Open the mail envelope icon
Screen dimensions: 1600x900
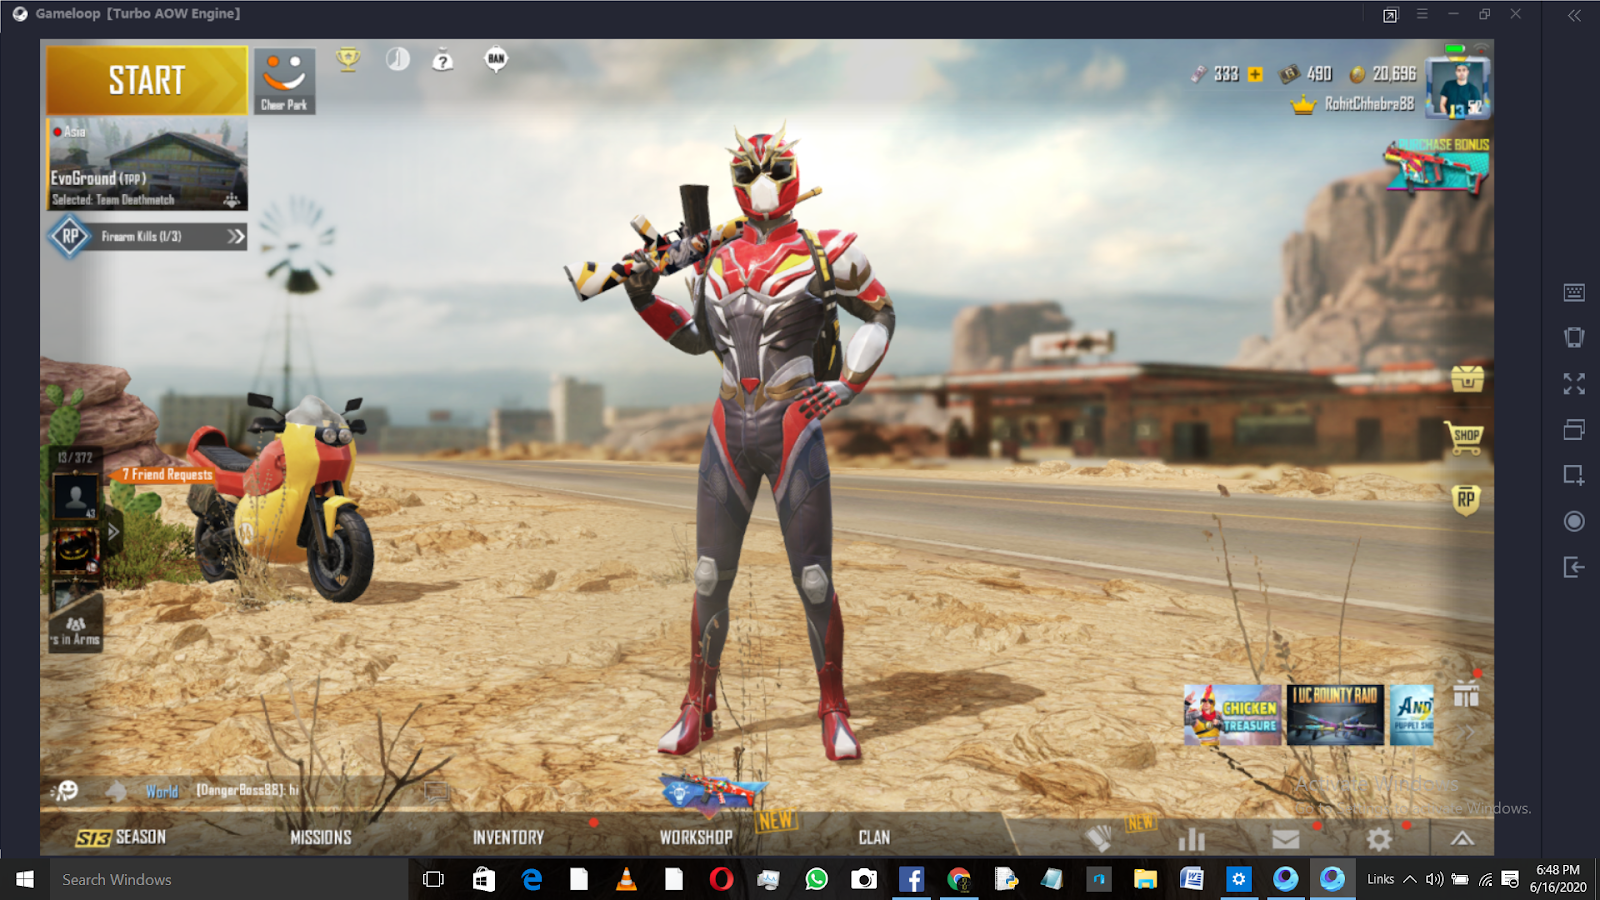pos(1286,839)
